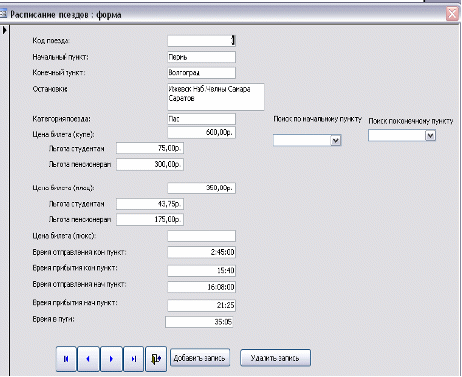The width and height of the screenshot is (462, 377).
Task: Click the pensioner discount field 175,00р.
Action: pos(150,220)
